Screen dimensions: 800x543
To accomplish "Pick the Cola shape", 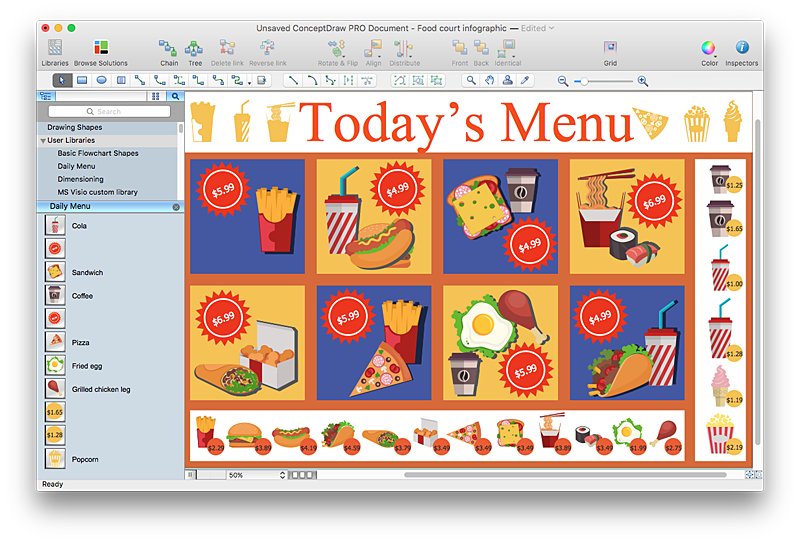I will (x=55, y=225).
